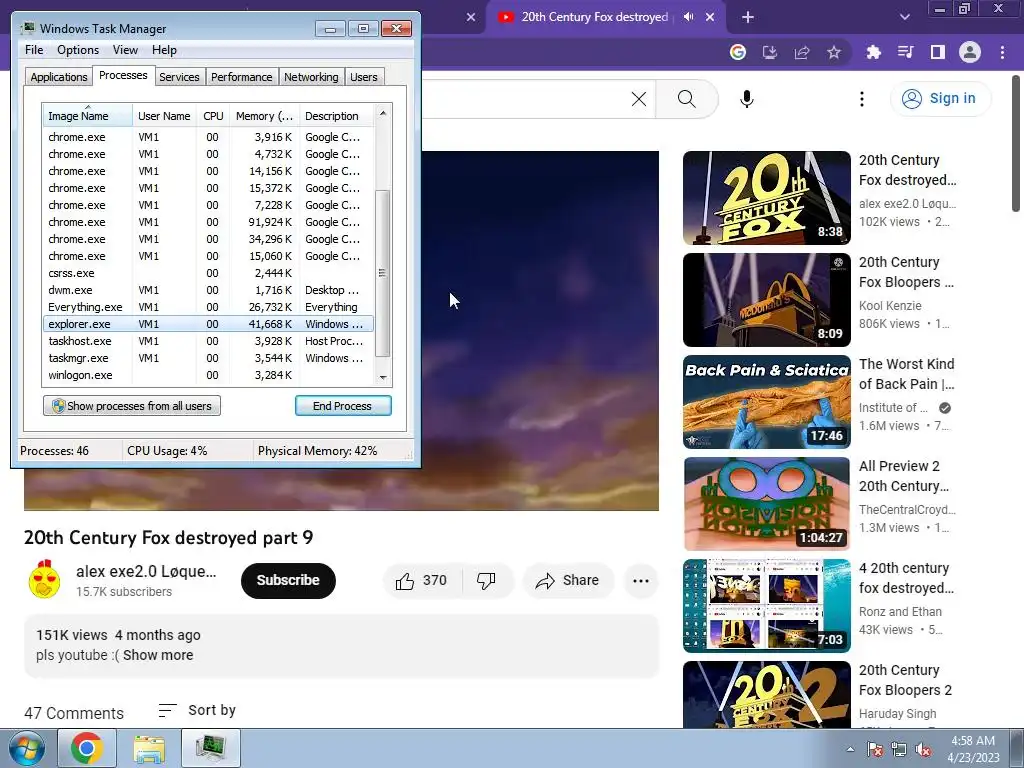The image size is (1024, 768).
Task: Open Chrome tab search dropdown chevron
Action: 904,17
